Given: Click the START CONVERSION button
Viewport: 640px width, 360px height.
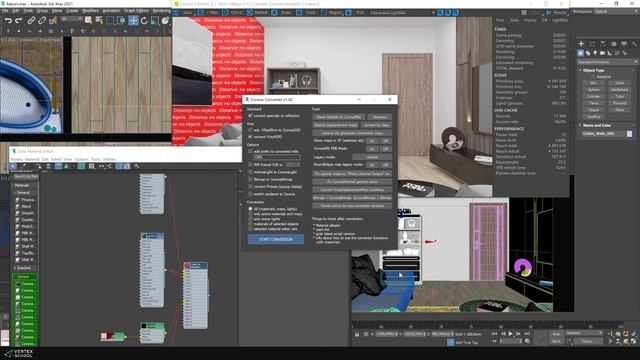Looking at the screenshot, I should 276,239.
